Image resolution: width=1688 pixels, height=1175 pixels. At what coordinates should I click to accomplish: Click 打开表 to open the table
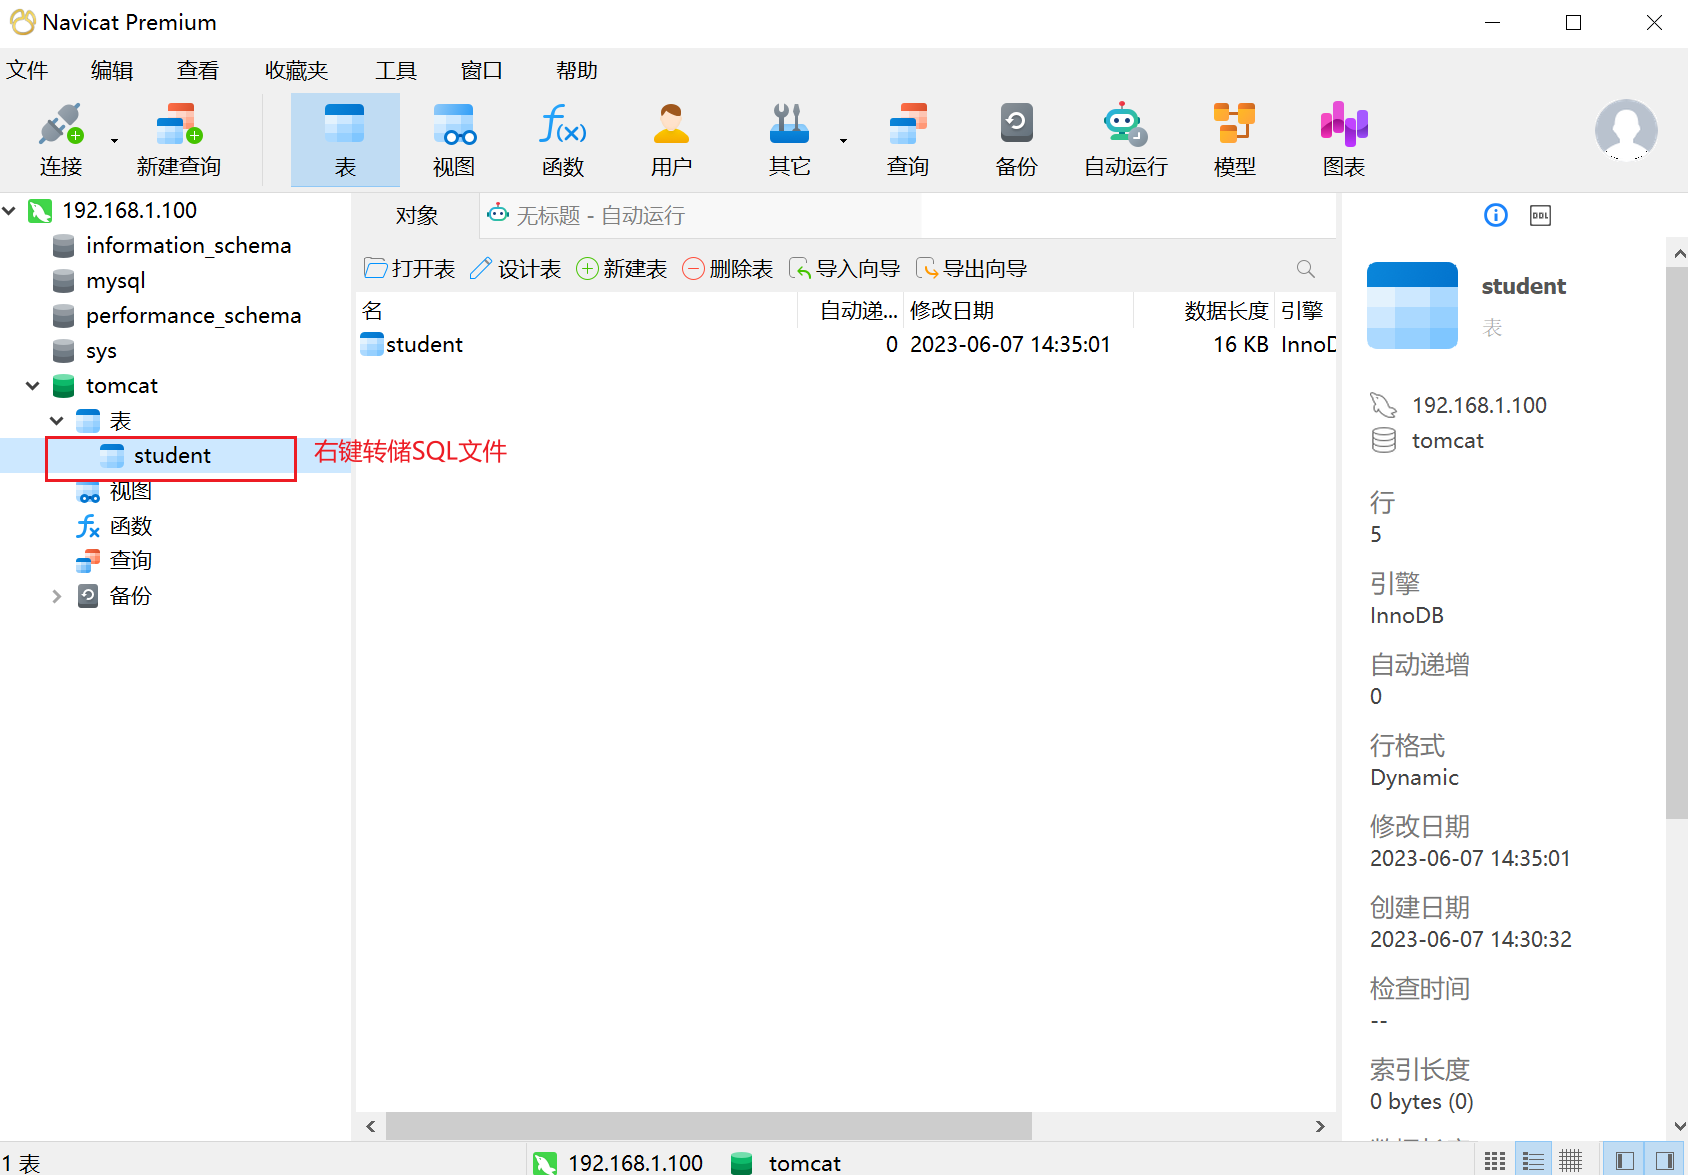[x=410, y=269]
